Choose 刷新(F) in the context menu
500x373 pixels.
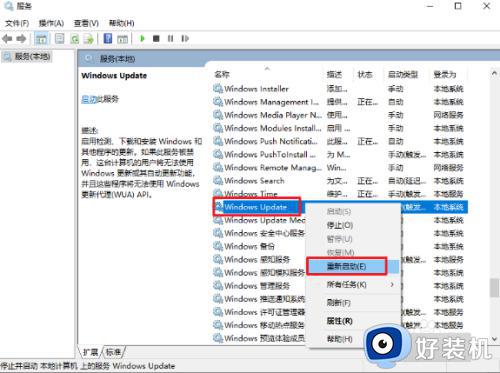(x=353, y=303)
